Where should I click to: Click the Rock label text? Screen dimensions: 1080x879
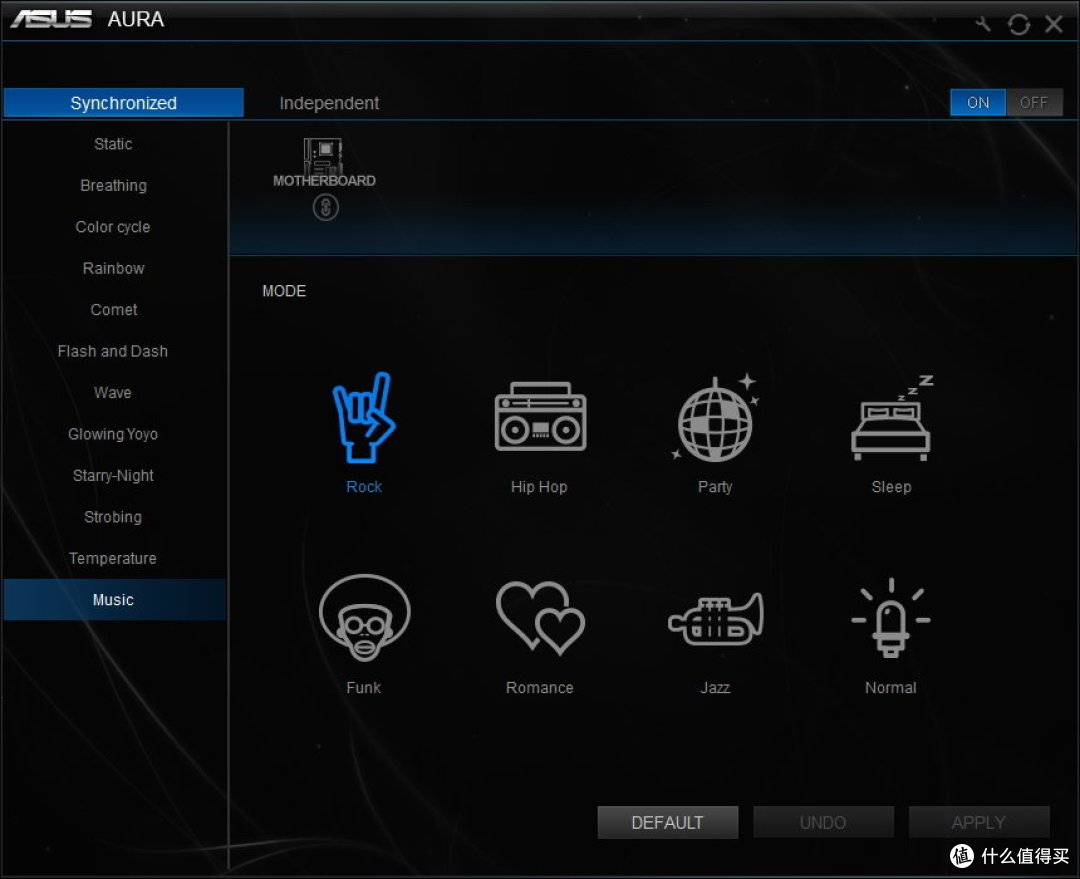364,487
